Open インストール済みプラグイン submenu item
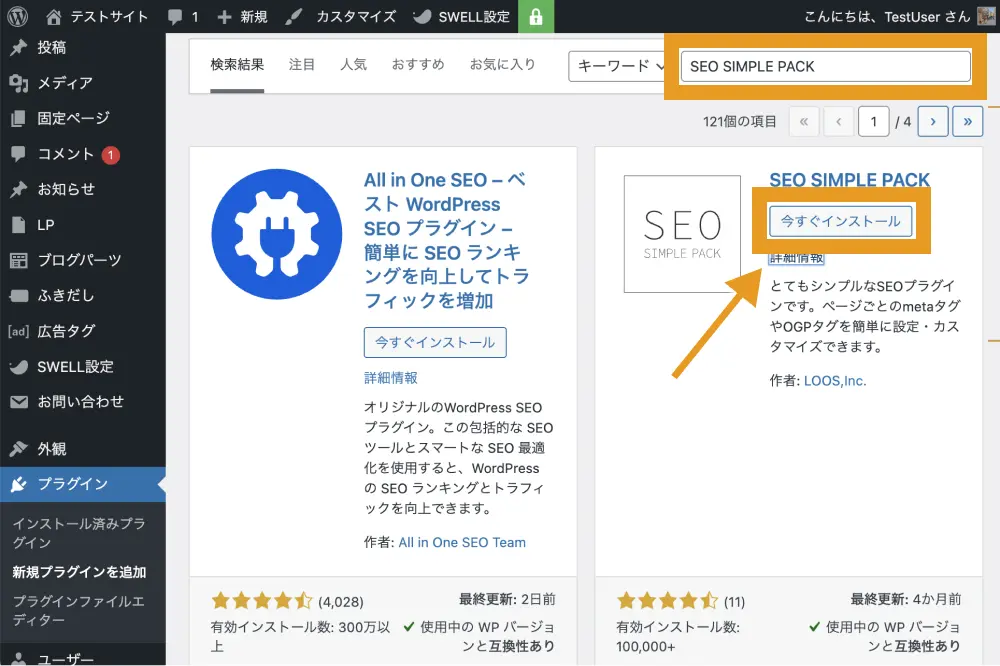 [x=78, y=533]
